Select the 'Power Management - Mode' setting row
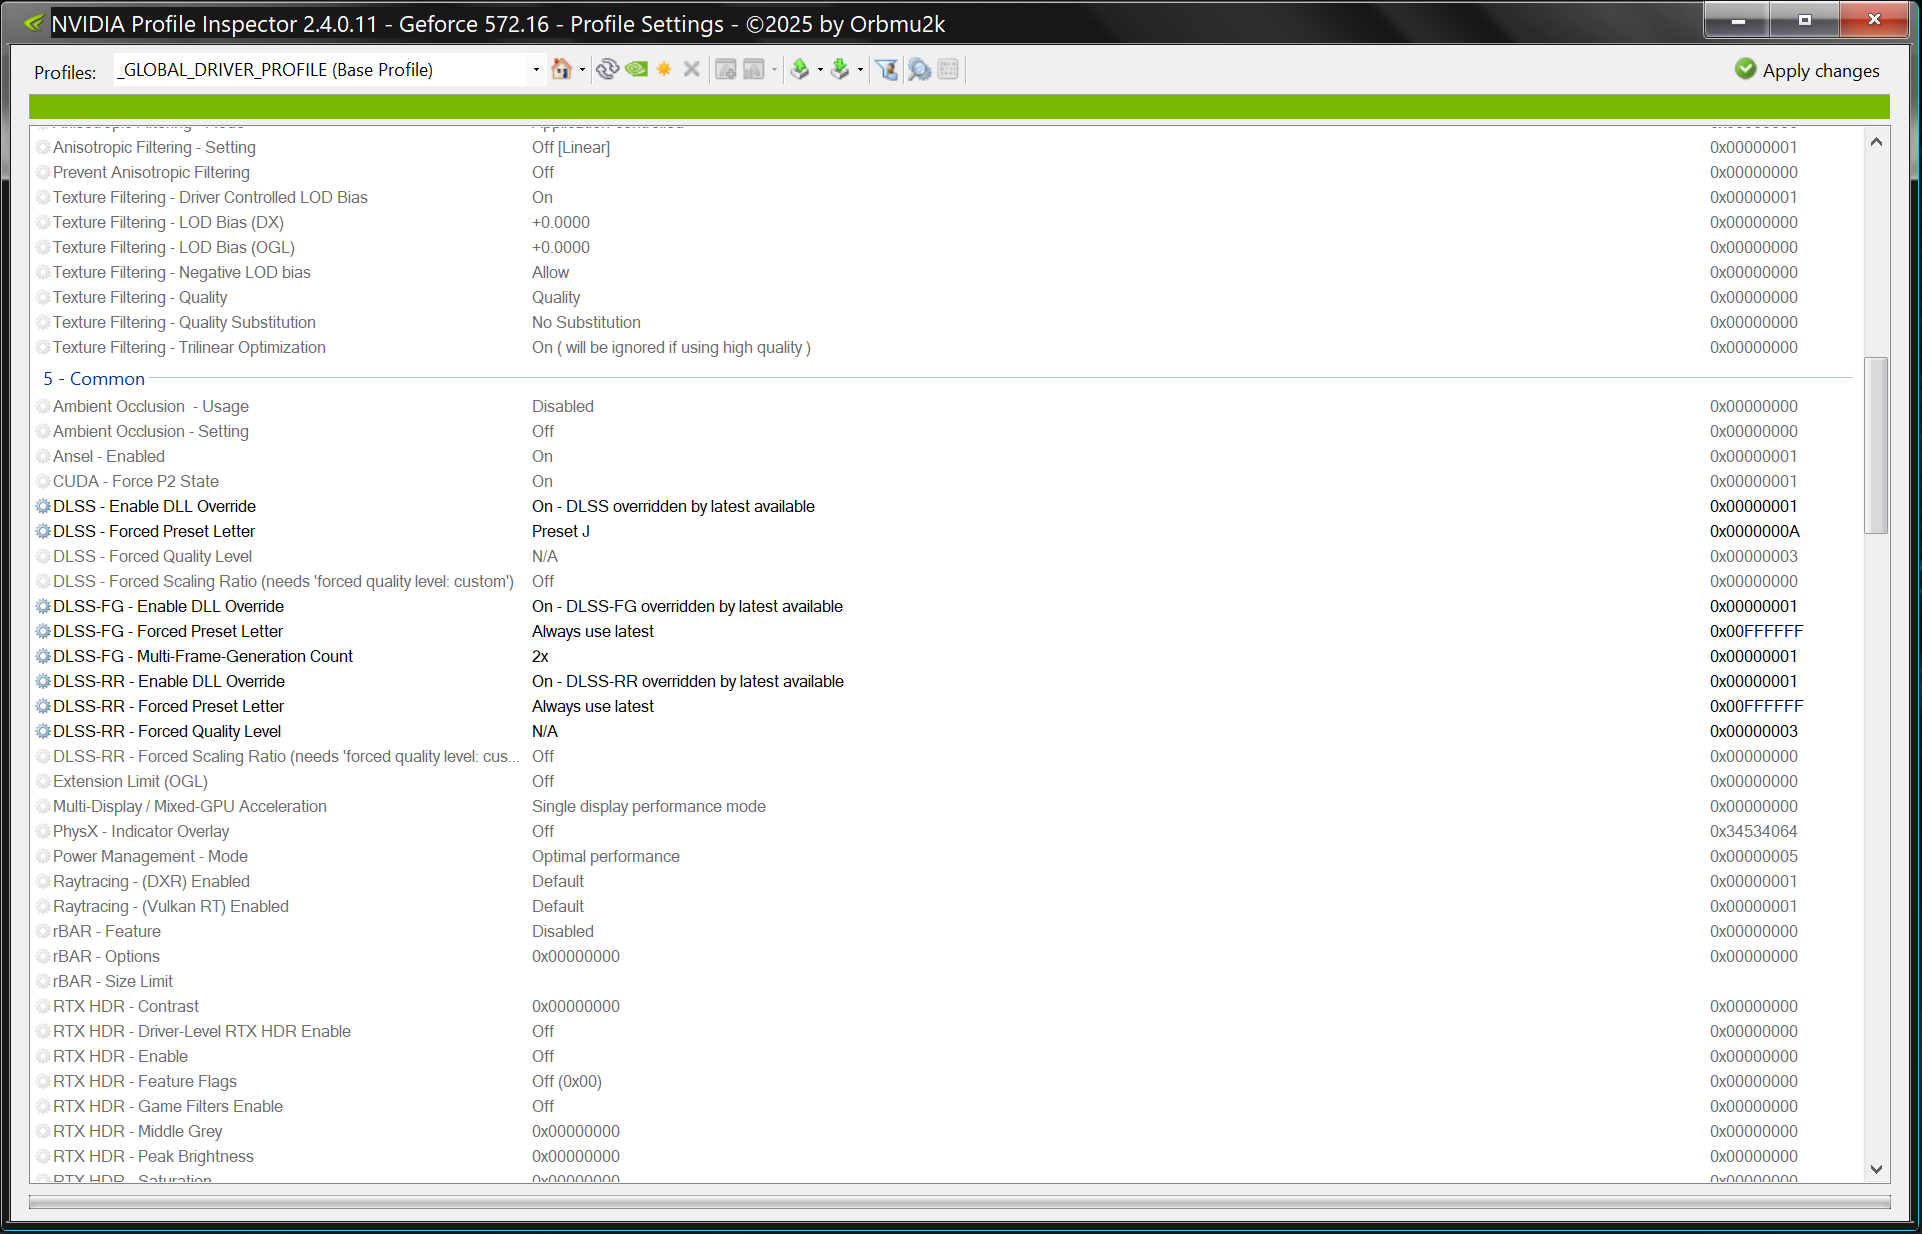Screen dimensions: 1922x1234 [x=150, y=856]
